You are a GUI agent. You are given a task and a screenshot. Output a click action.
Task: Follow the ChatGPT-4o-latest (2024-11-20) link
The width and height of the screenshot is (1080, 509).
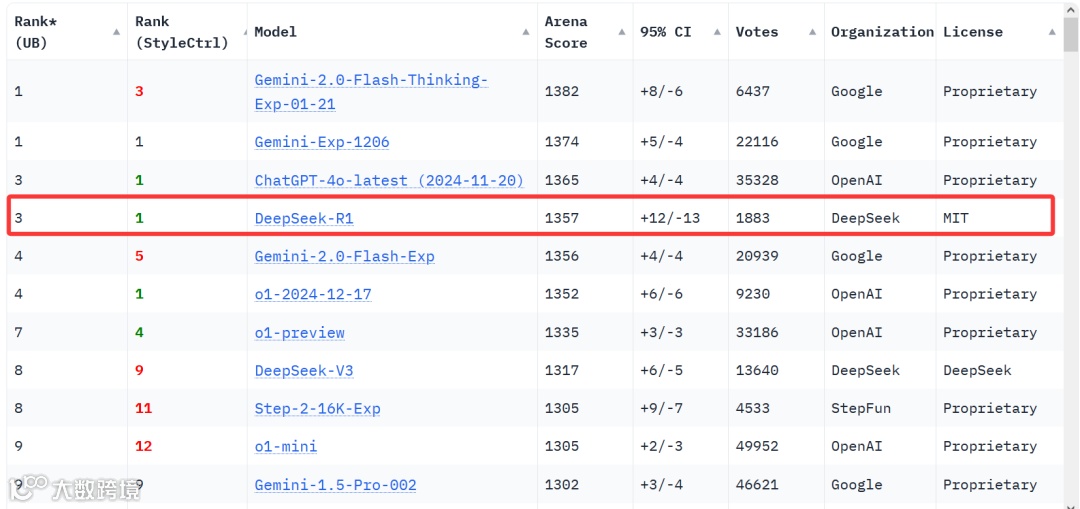[389, 180]
